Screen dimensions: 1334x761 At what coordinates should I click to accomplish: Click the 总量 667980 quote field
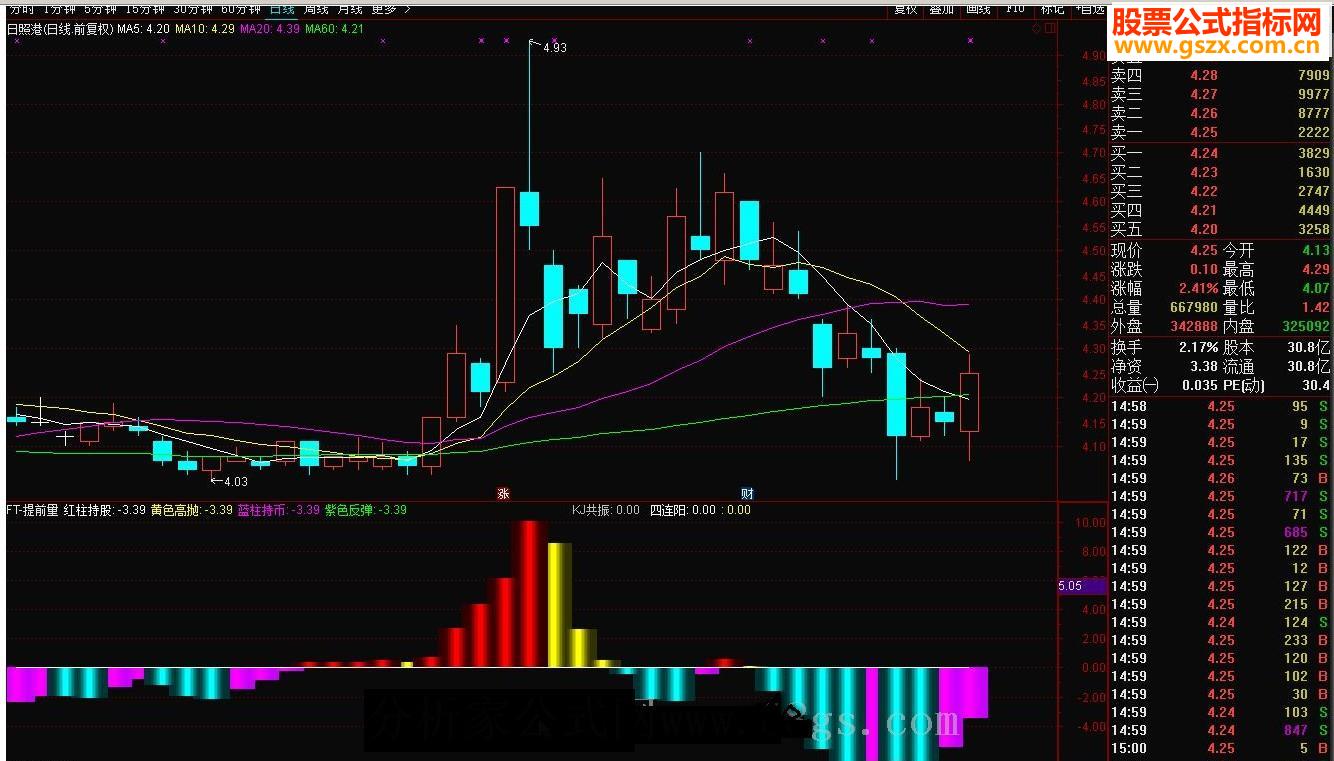[1165, 307]
